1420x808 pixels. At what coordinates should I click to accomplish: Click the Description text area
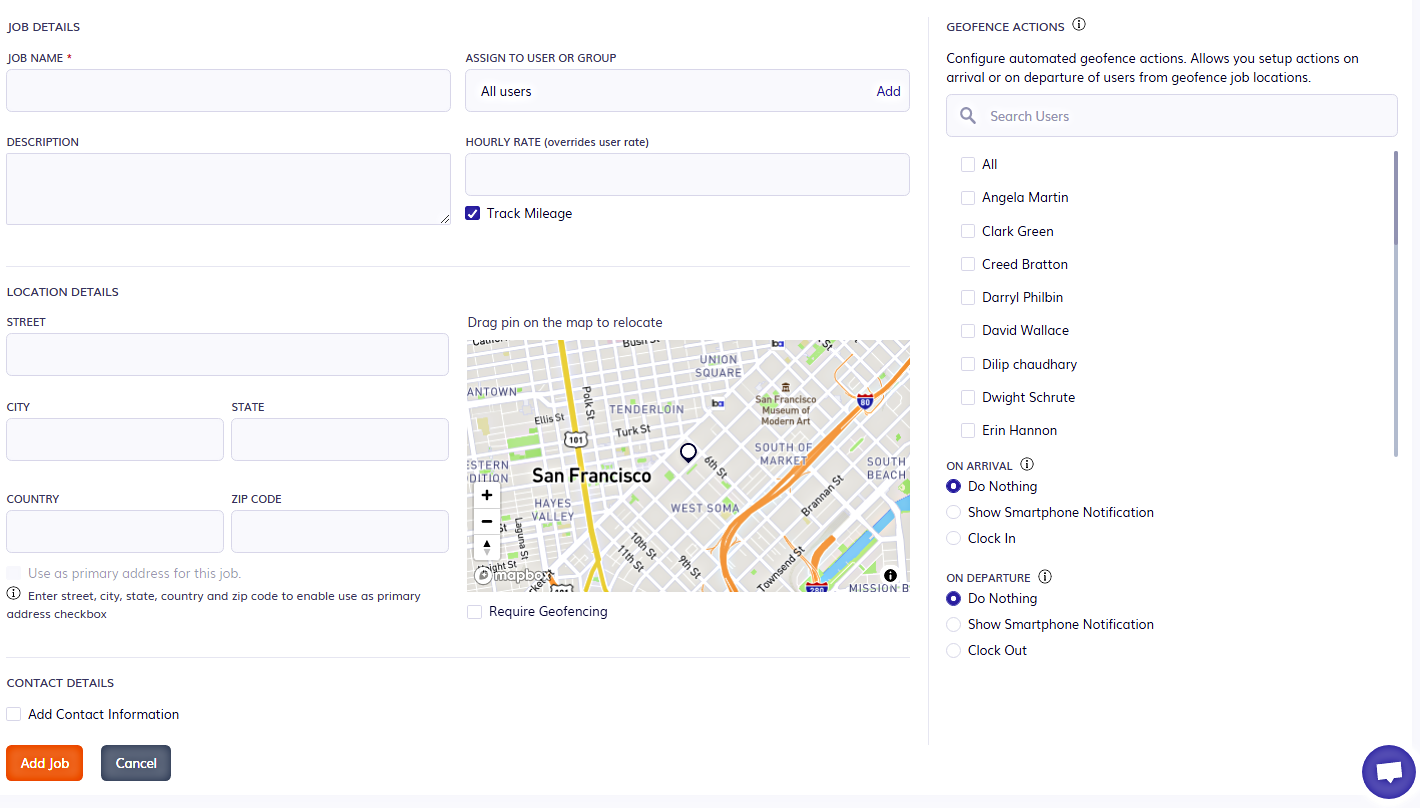tap(228, 189)
